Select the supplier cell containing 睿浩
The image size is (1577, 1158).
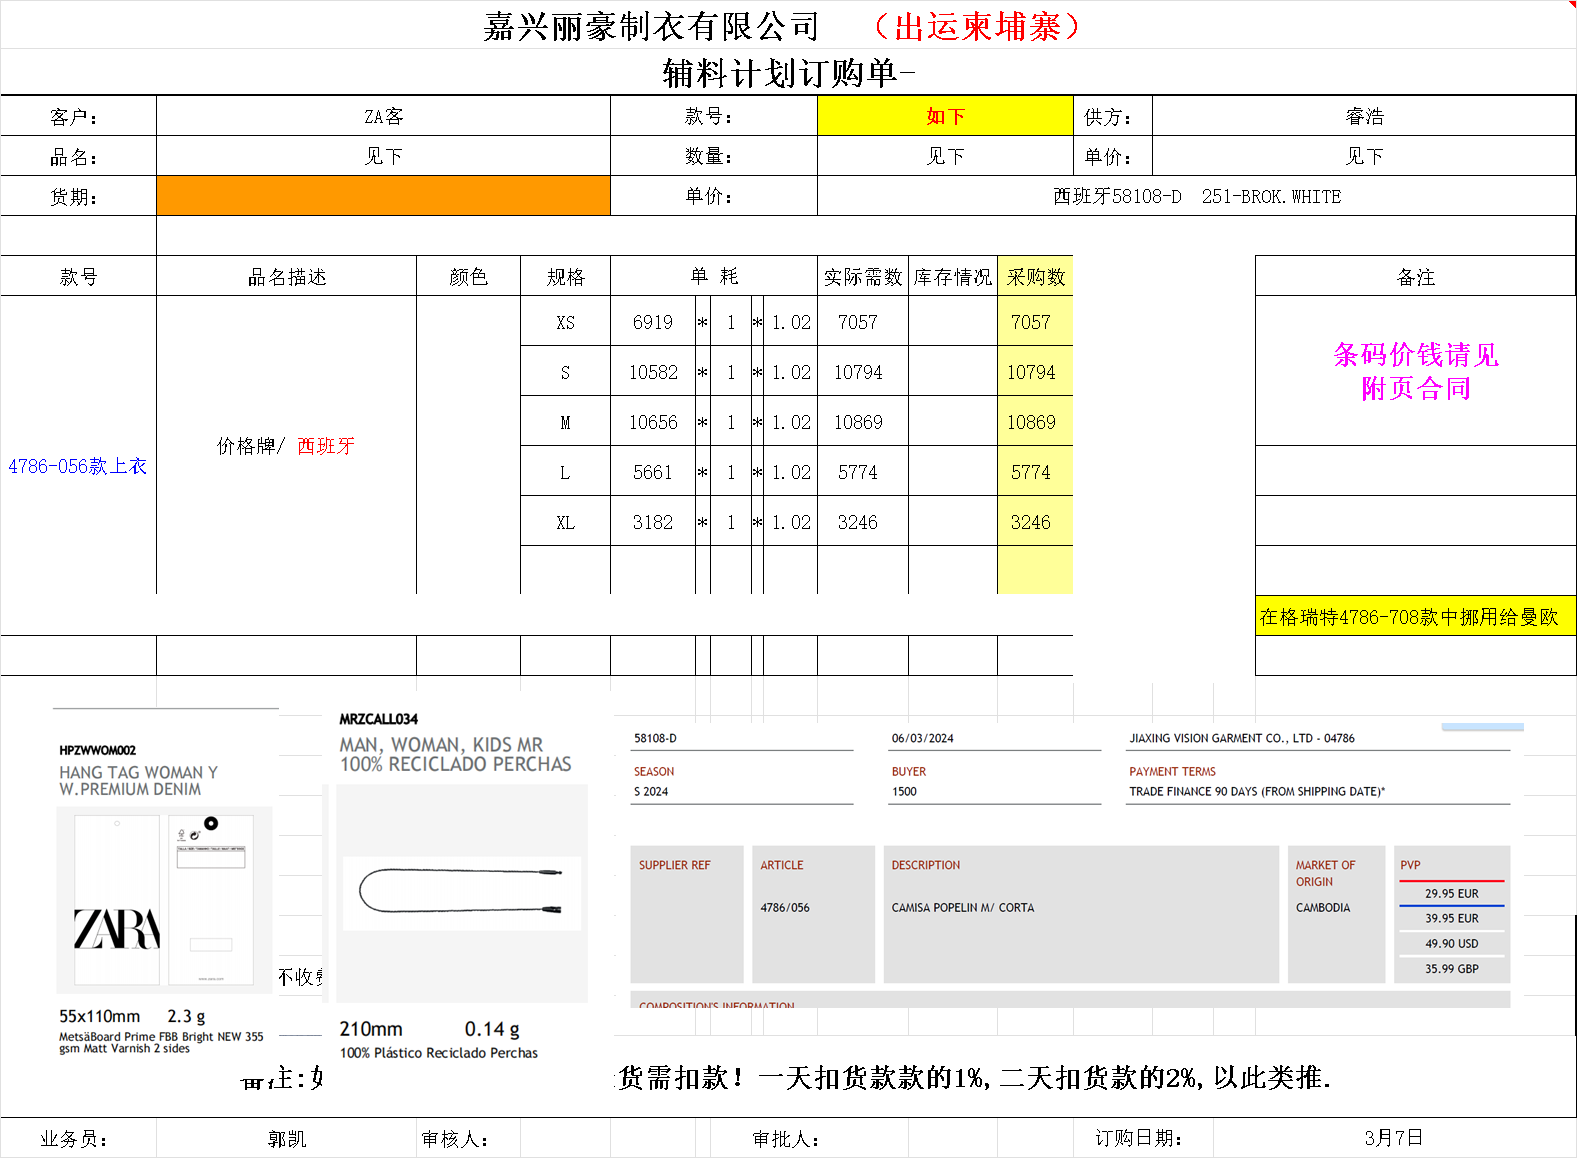coord(1364,116)
